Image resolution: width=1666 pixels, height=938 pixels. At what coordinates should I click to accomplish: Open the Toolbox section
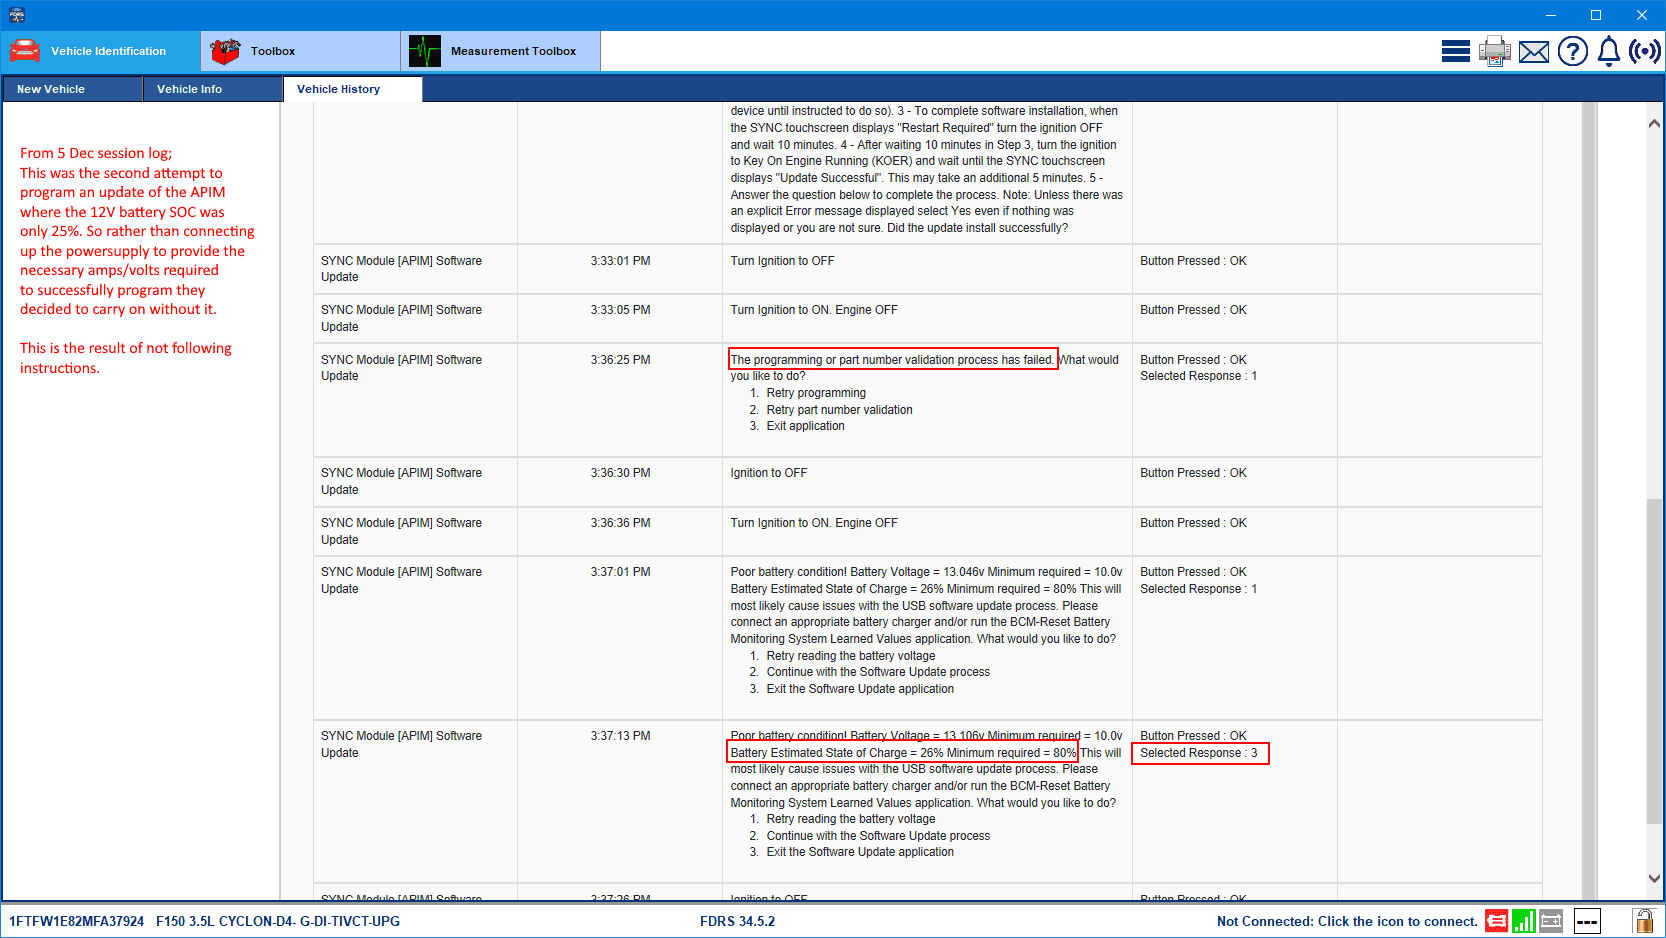(x=300, y=51)
